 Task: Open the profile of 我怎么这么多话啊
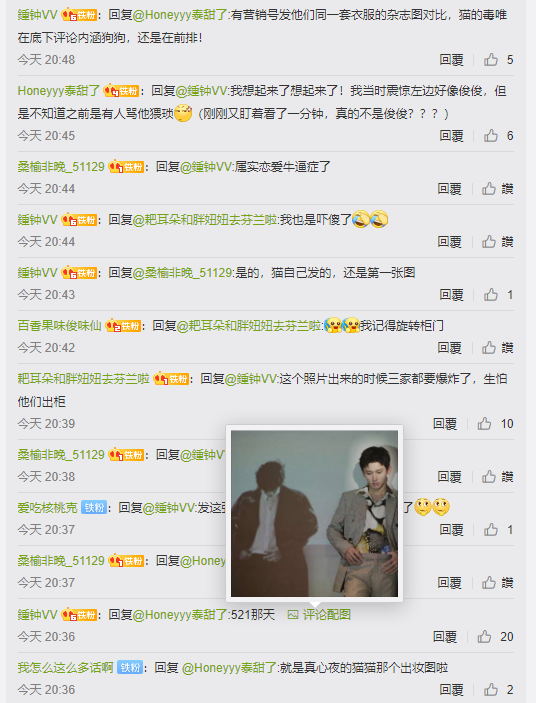pos(65,667)
